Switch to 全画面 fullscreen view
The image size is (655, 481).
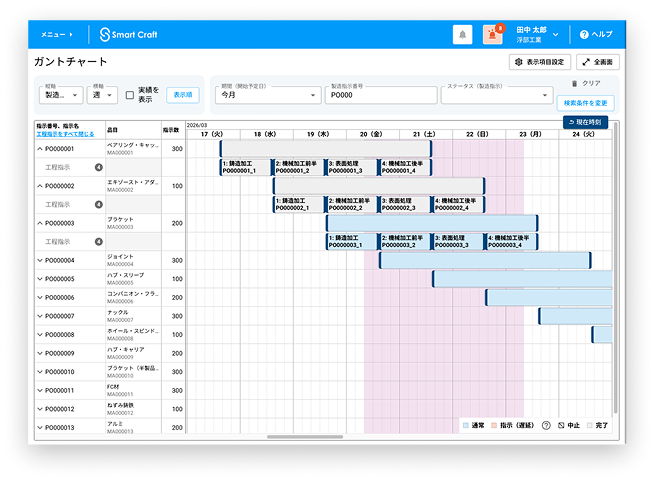pyautogui.click(x=599, y=62)
